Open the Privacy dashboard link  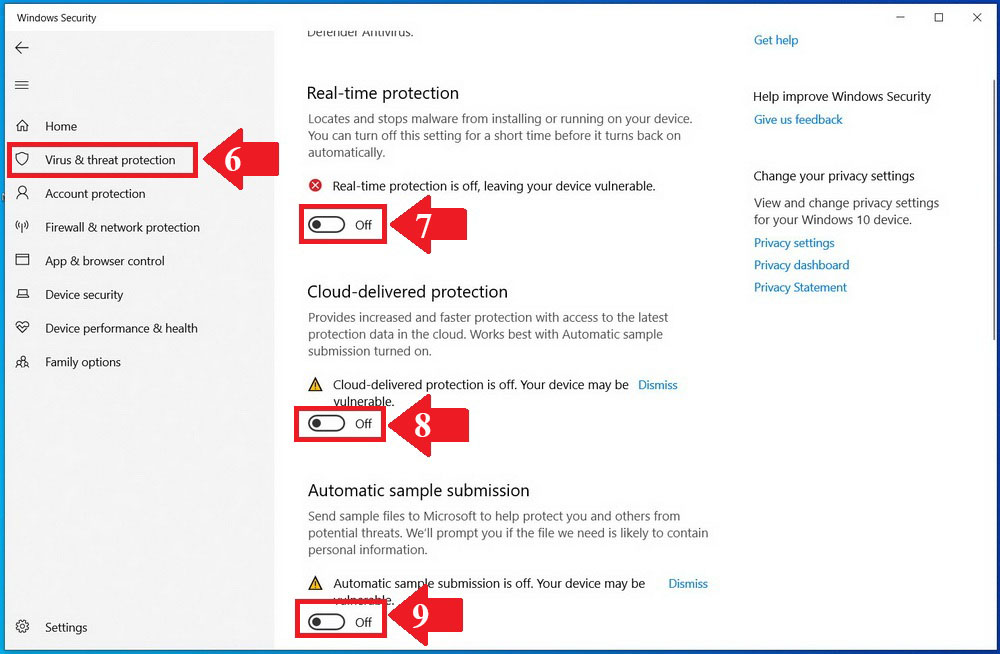point(802,265)
